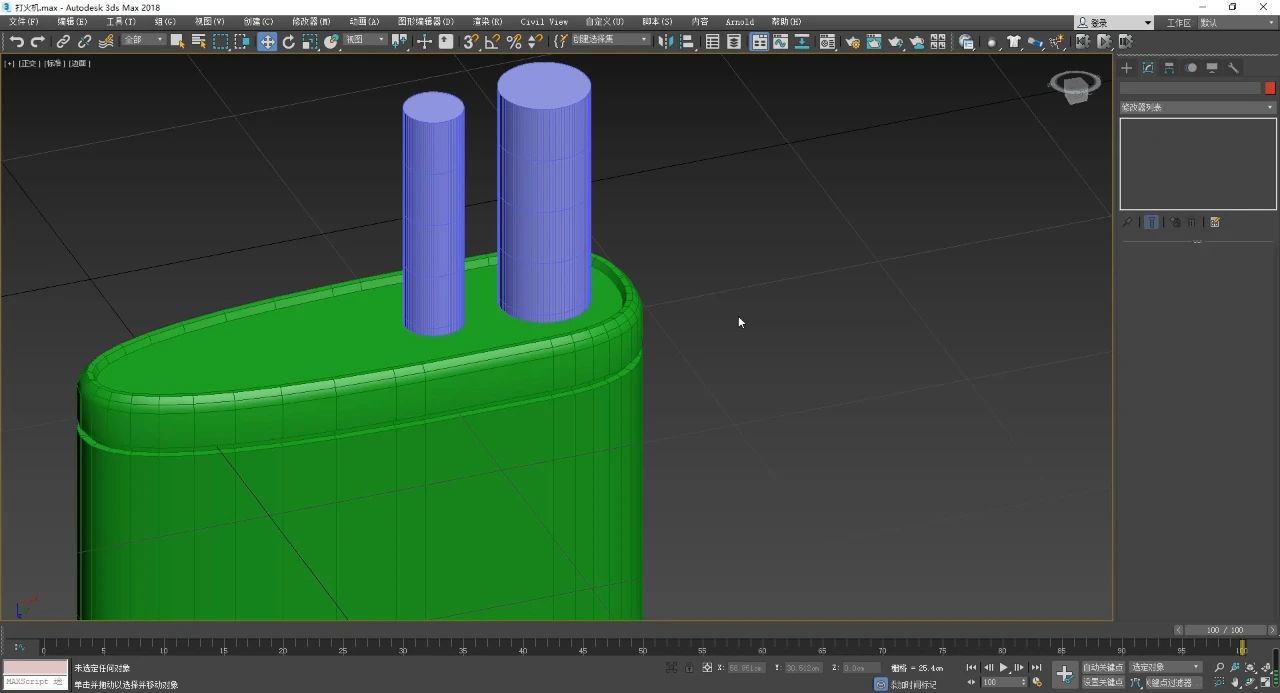The image size is (1280, 693).
Task: Click the Undo arrow icon
Action: click(x=17, y=41)
